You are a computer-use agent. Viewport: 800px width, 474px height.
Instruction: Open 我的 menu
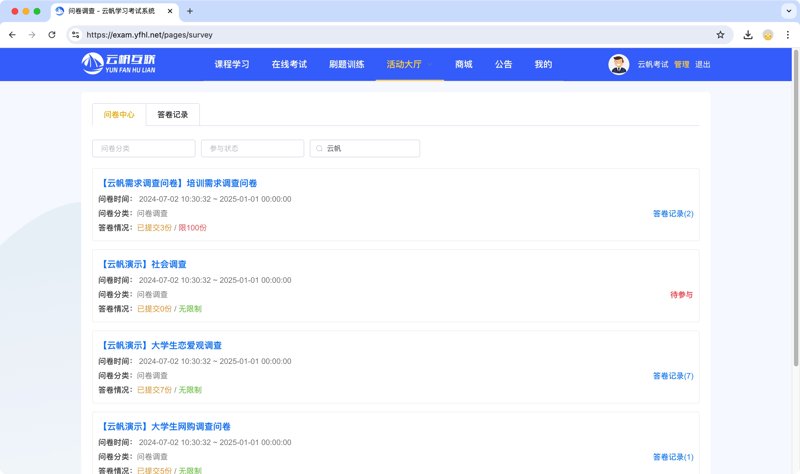coord(543,64)
